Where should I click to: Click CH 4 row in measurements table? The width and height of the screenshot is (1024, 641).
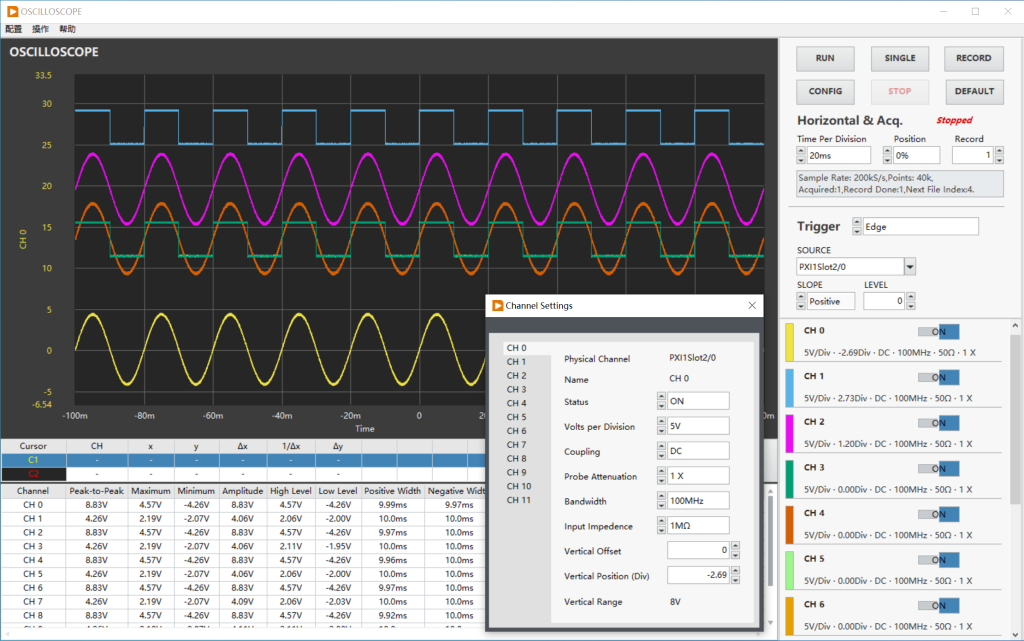pyautogui.click(x=243, y=560)
